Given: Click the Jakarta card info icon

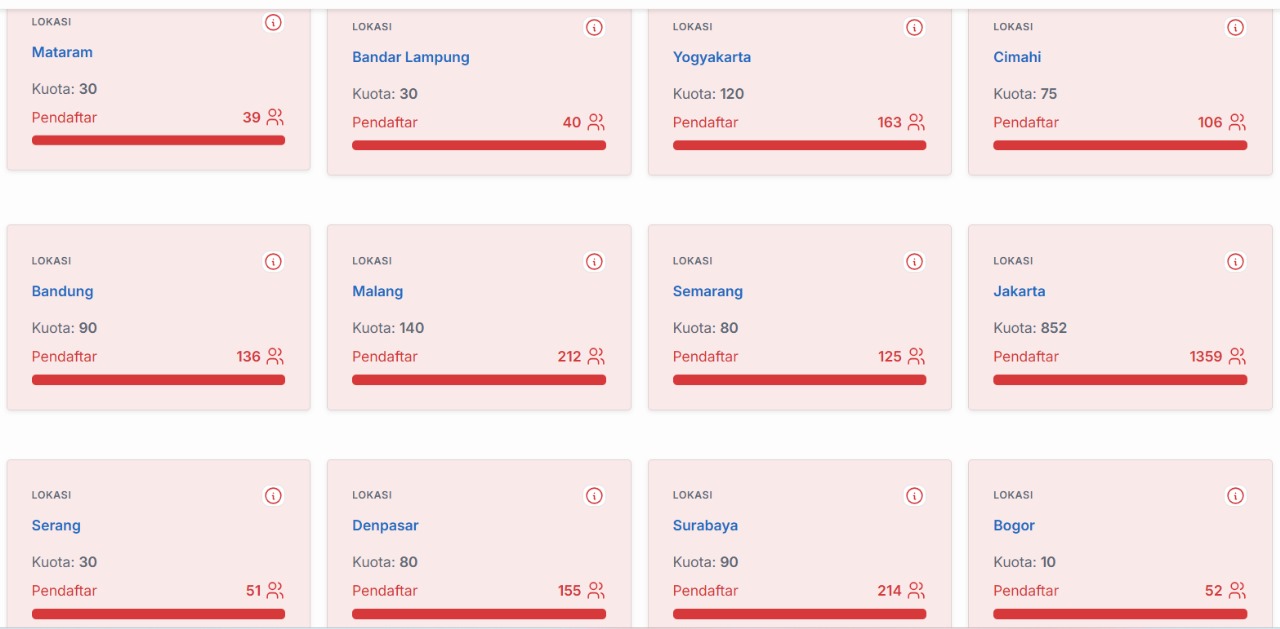Looking at the screenshot, I should coord(1235,262).
